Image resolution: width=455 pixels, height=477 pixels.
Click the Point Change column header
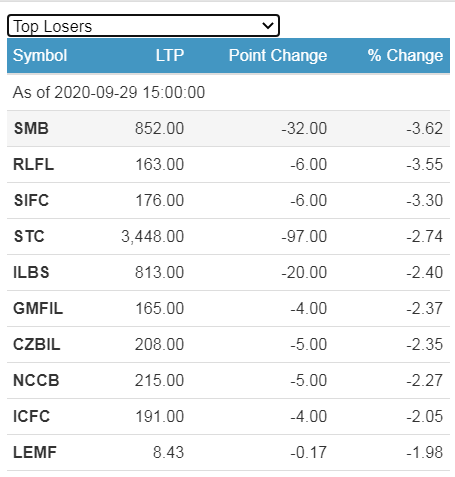click(x=278, y=55)
